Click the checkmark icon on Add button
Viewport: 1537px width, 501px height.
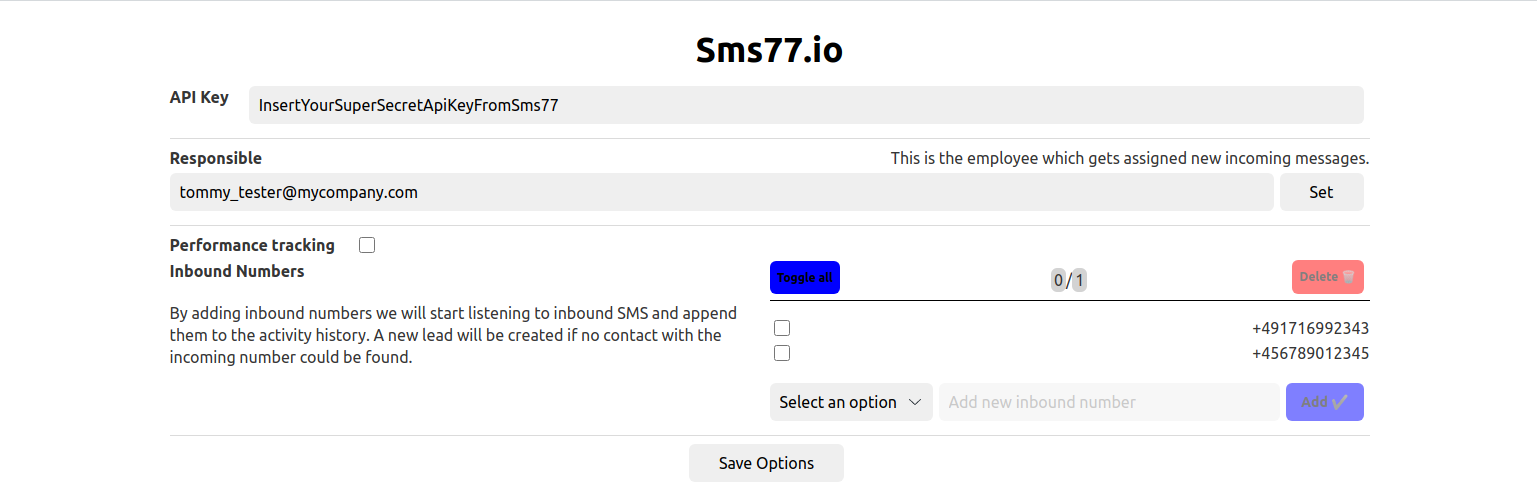(x=1340, y=402)
